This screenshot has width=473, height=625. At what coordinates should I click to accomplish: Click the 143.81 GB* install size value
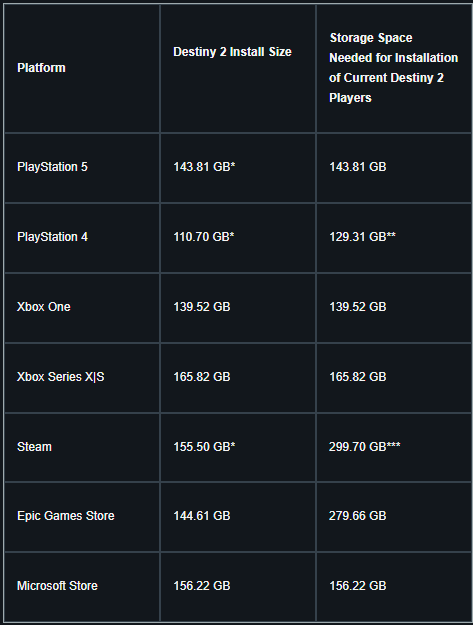point(204,167)
